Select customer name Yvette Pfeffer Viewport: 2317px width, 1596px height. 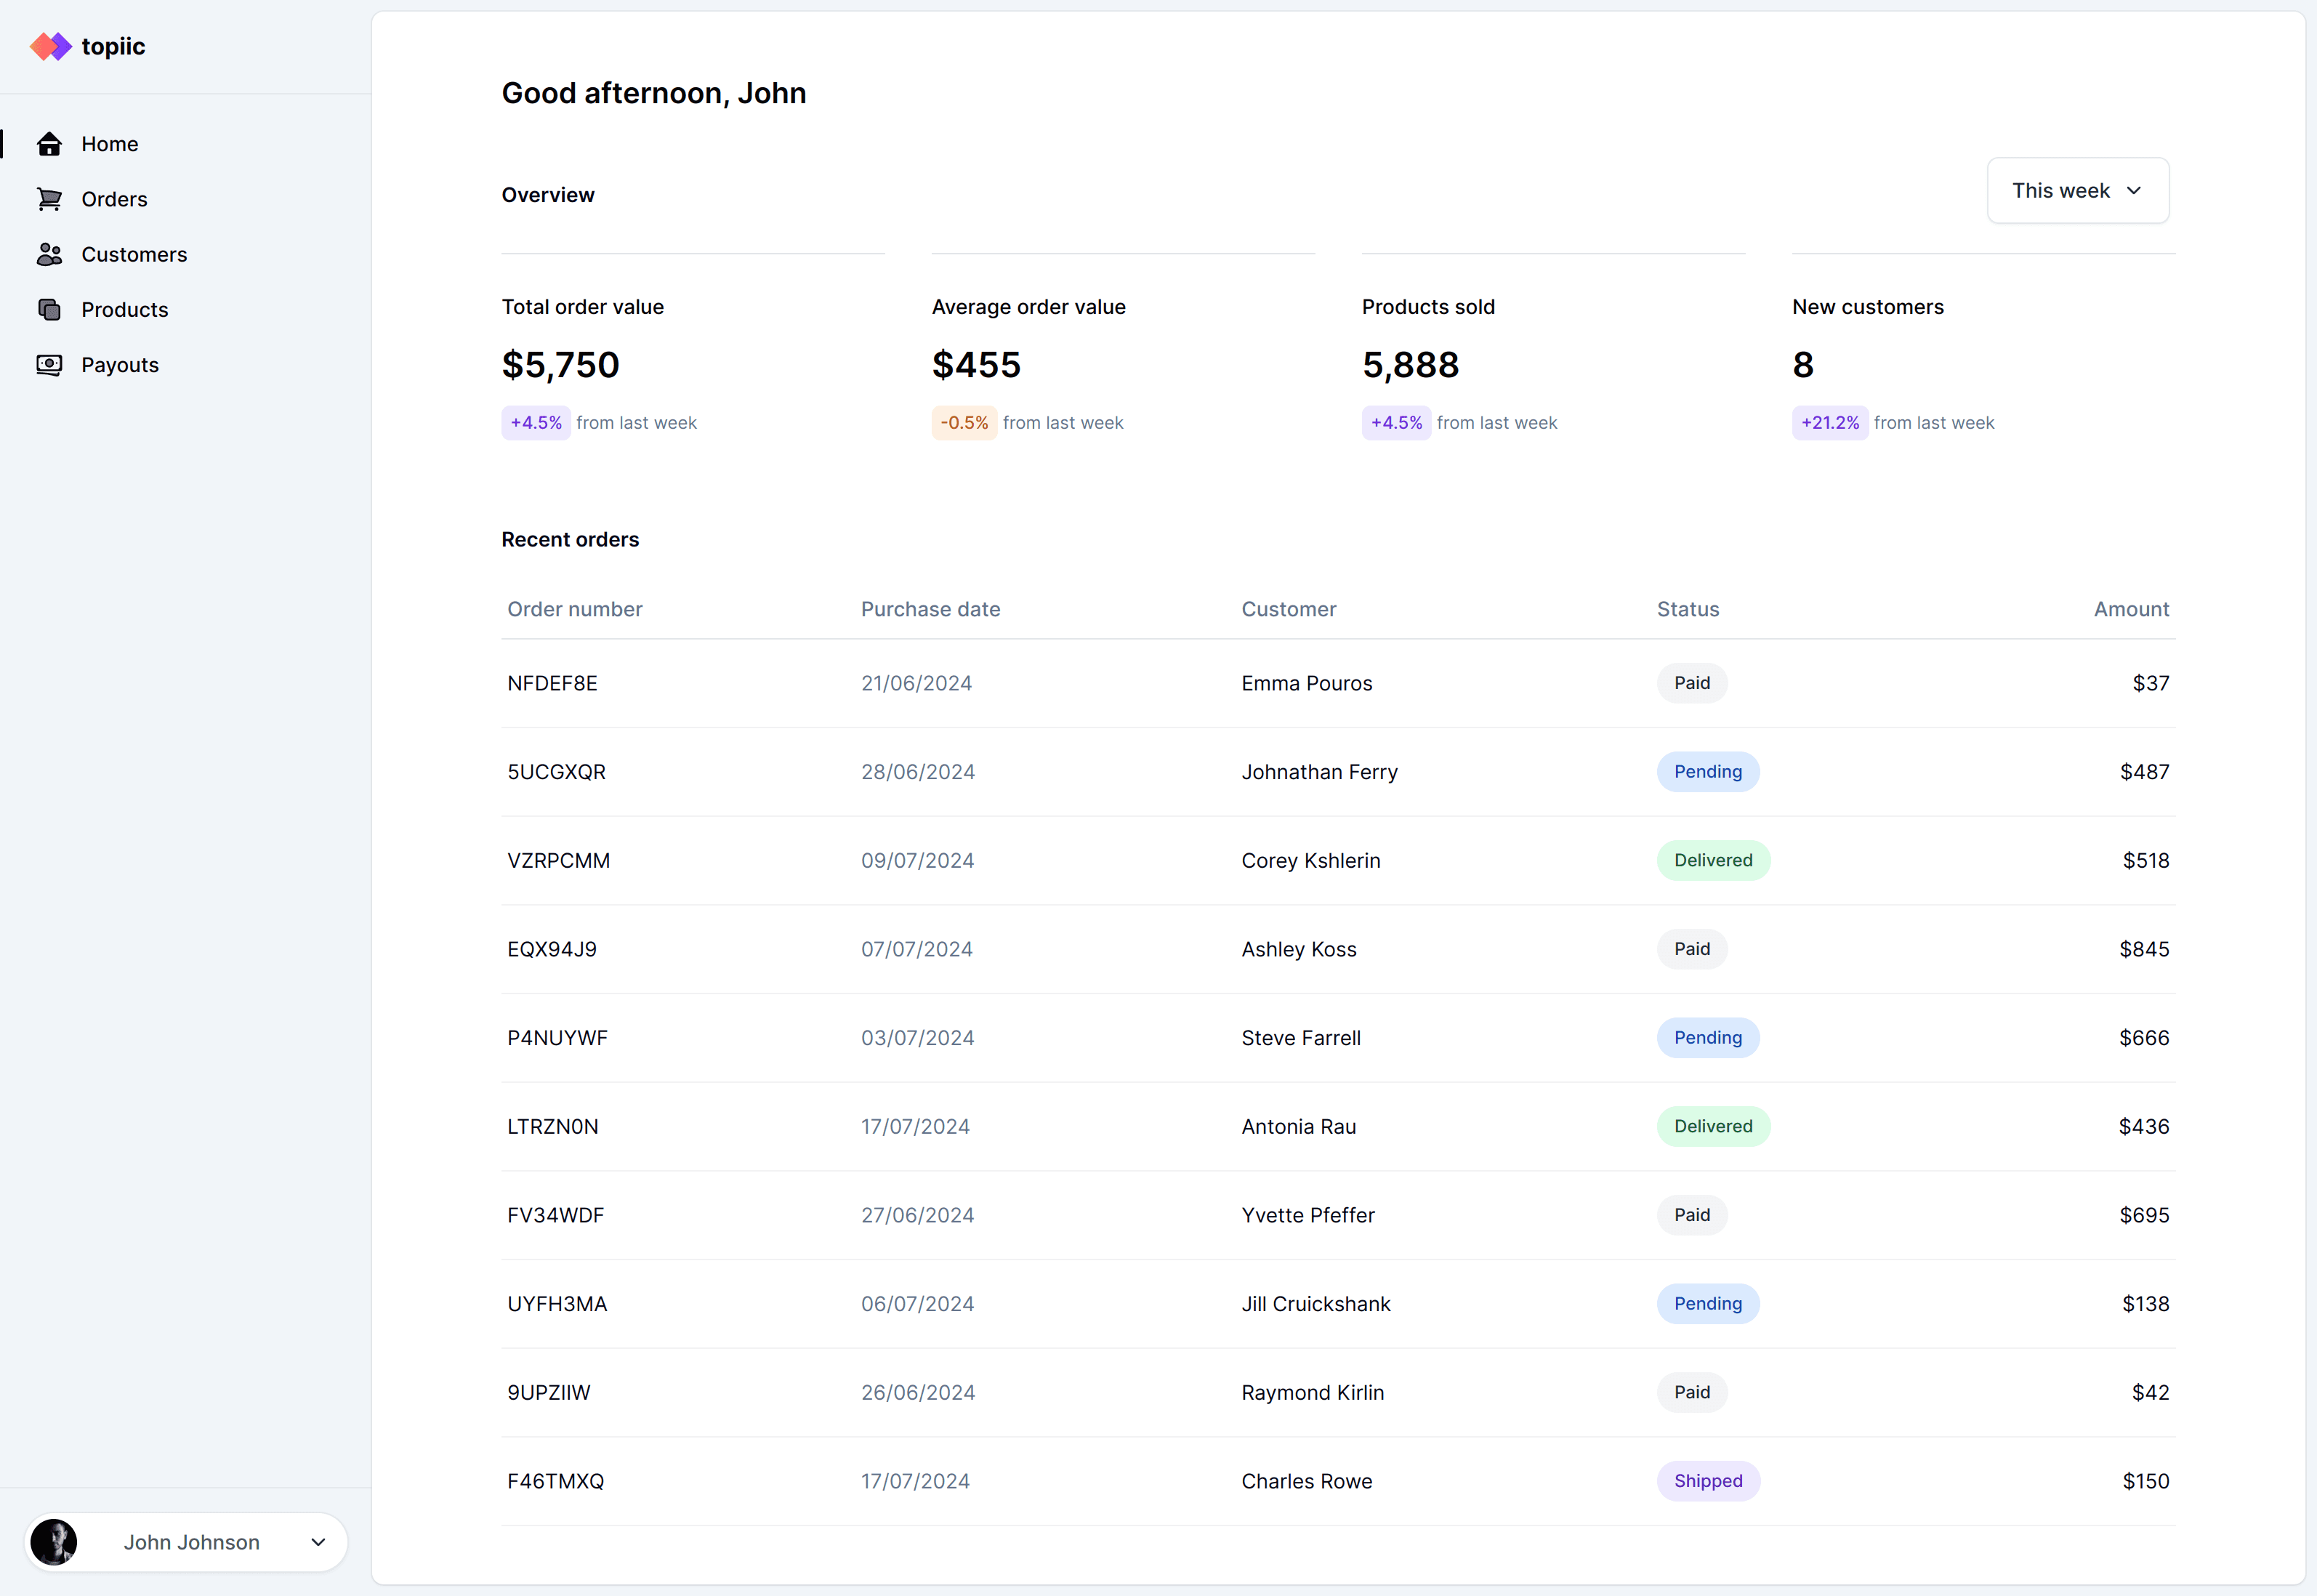click(x=1307, y=1215)
